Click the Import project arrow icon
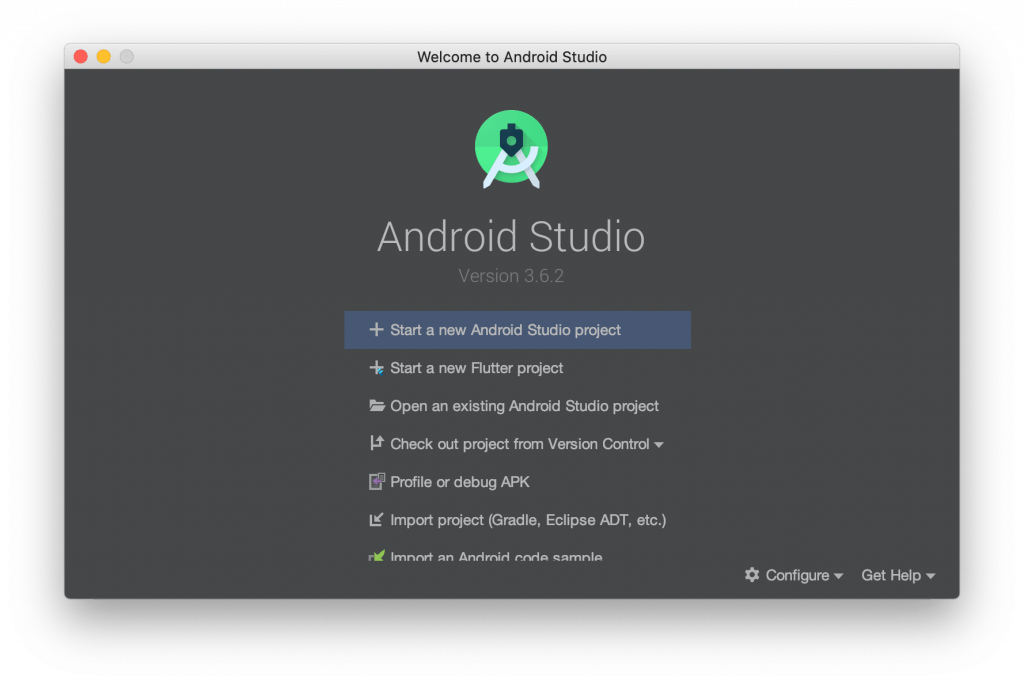Viewport: 1024px width, 684px height. (x=376, y=519)
